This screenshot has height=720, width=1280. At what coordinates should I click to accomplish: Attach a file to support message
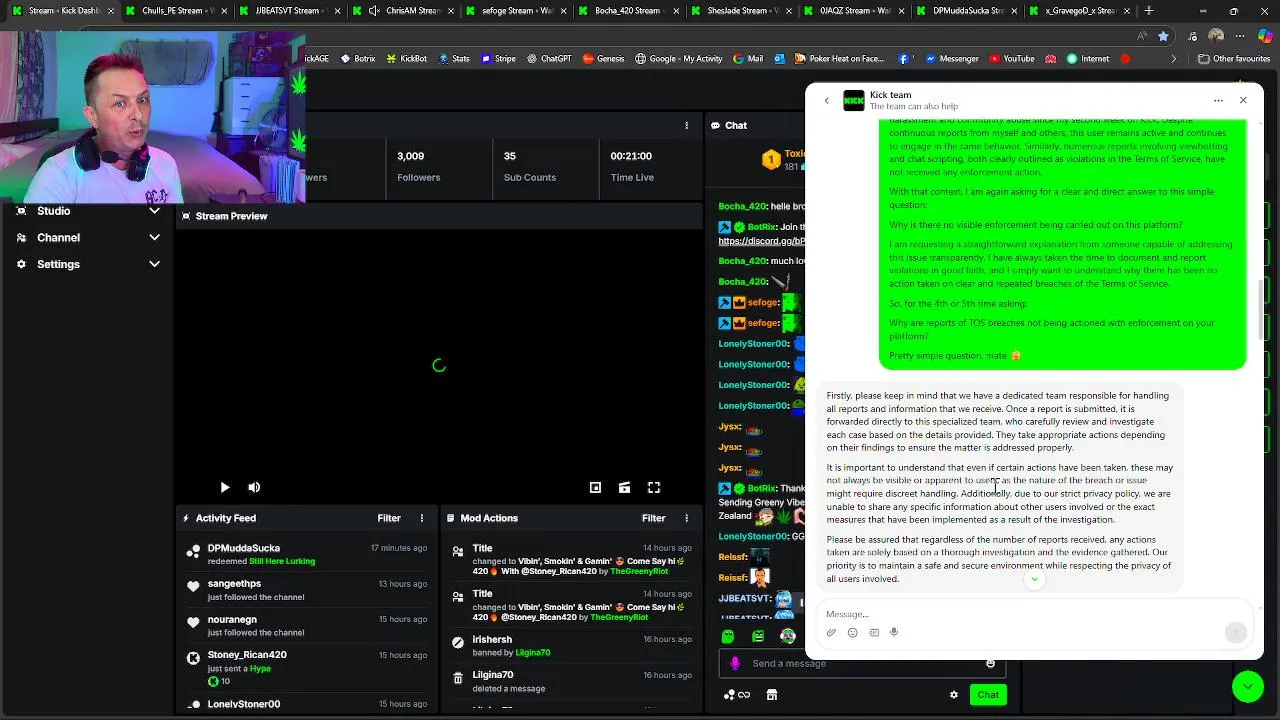[831, 632]
